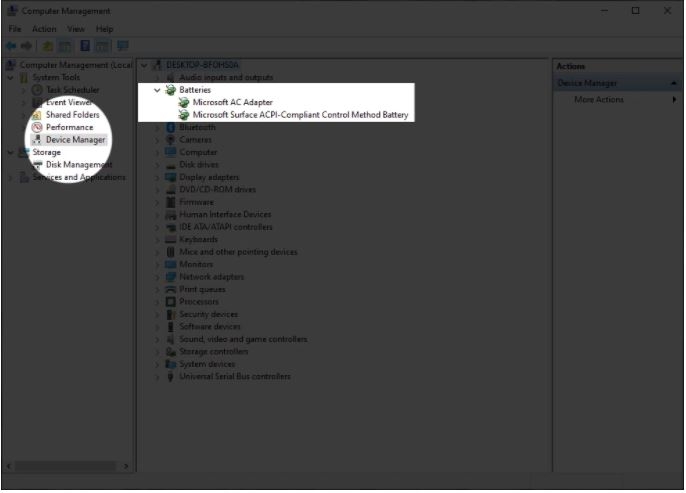Viewport: 686px width, 493px height.
Task: Click the Surface ACPI-Compliant battery device icon
Action: coord(184,115)
